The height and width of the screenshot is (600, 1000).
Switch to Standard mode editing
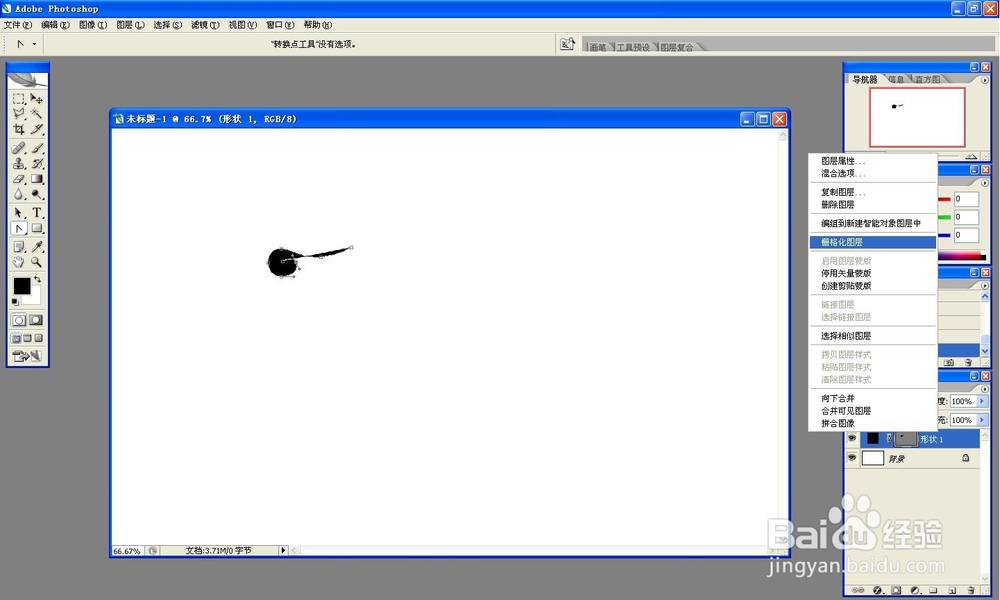pyautogui.click(x=18, y=320)
